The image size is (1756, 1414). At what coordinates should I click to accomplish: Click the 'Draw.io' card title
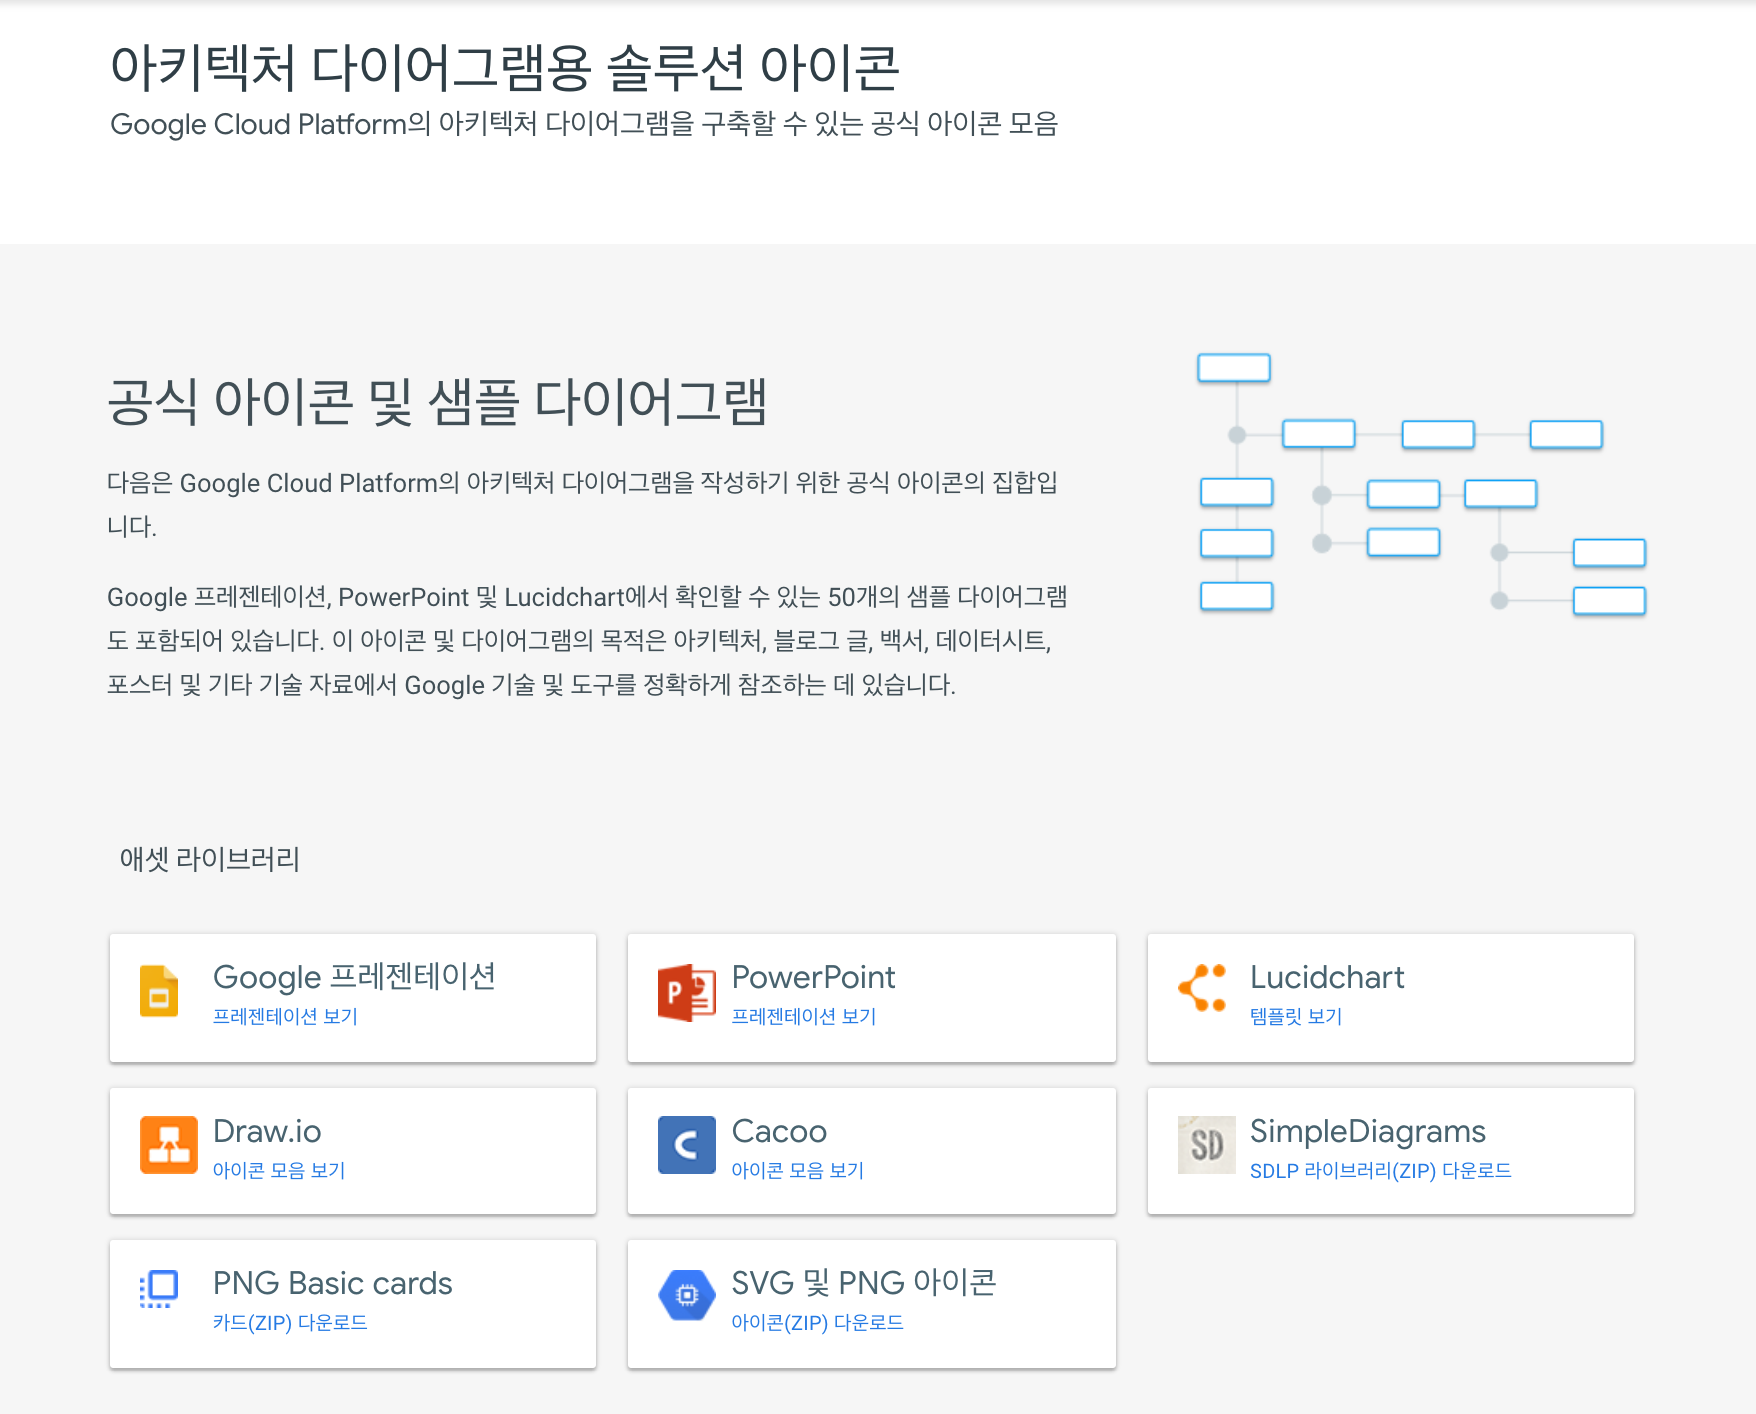[x=267, y=1131]
